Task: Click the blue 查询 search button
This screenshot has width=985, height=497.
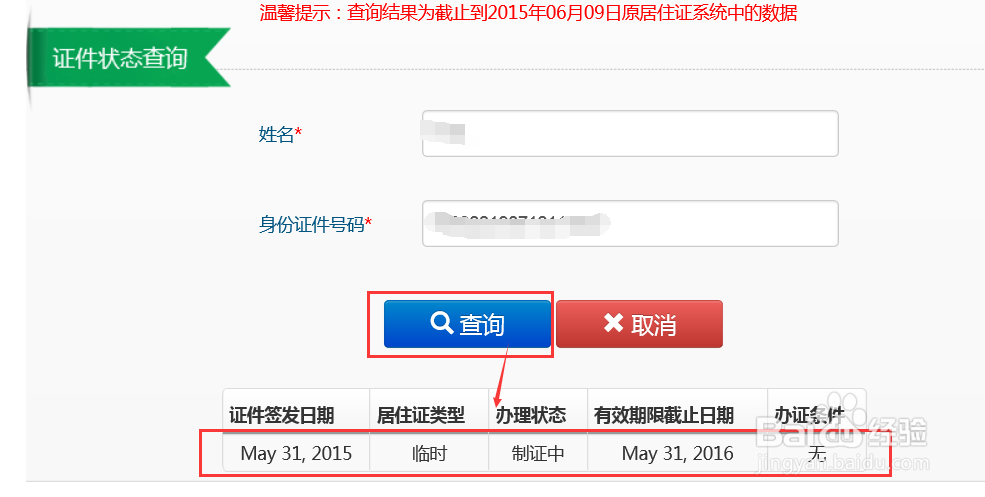Action: [467, 324]
